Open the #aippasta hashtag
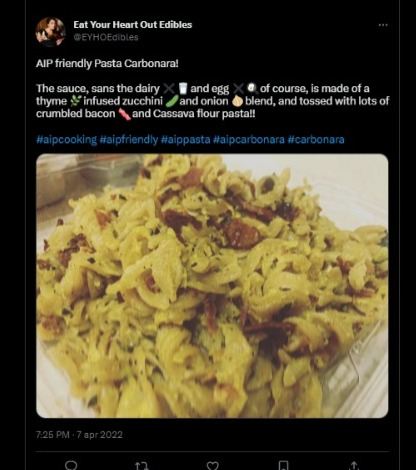Image resolution: width=416 pixels, height=470 pixels. (x=185, y=139)
